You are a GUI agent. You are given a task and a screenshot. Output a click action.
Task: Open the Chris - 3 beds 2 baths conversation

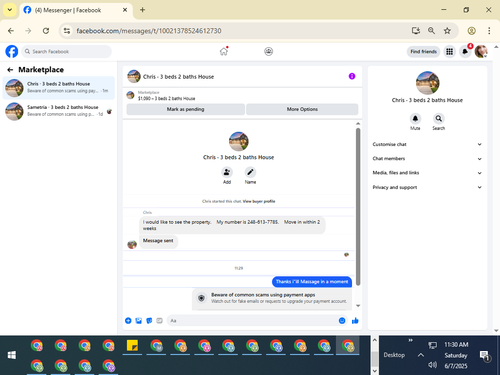pyautogui.click(x=59, y=87)
